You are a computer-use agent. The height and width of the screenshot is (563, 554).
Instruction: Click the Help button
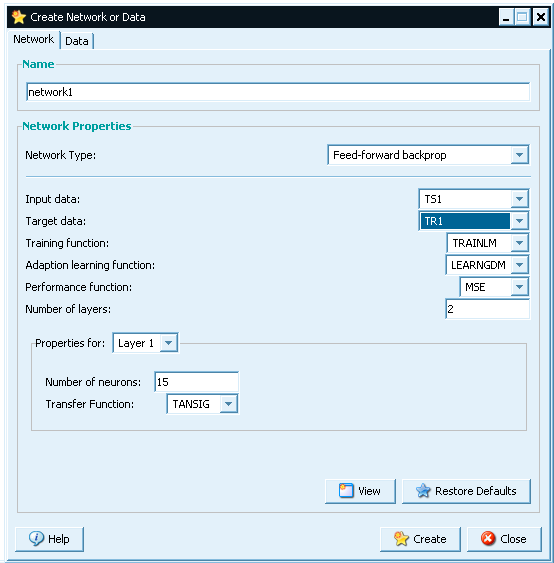[49, 539]
